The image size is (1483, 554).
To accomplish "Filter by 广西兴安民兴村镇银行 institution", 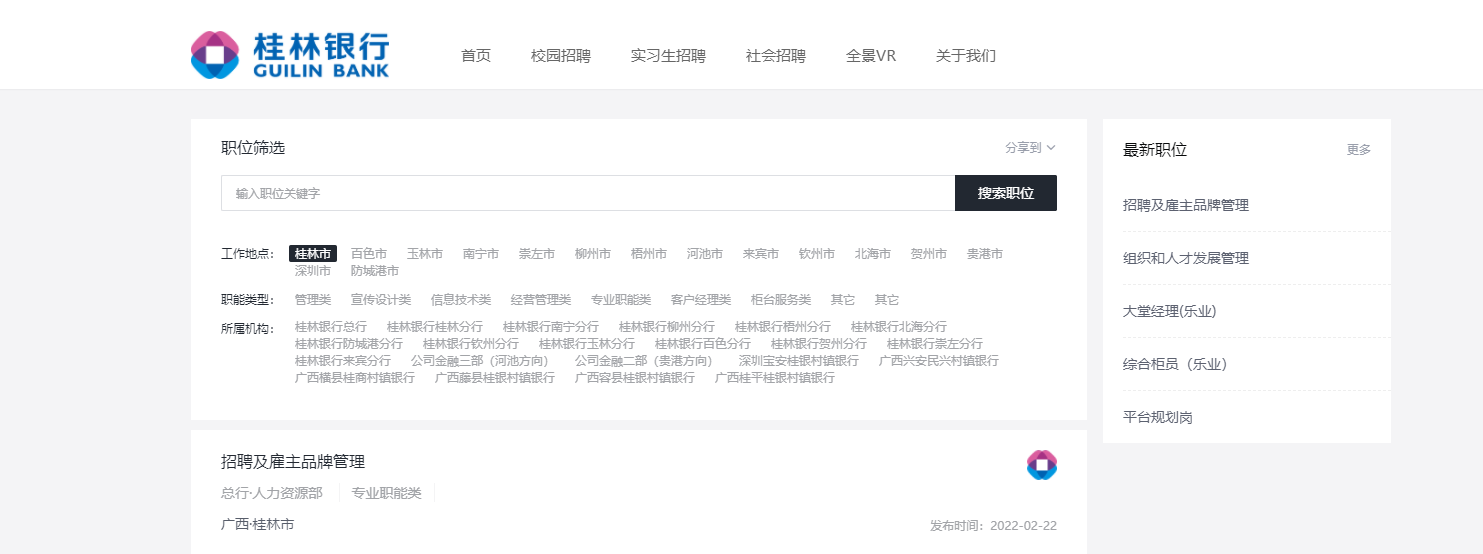I will pyautogui.click(x=938, y=361).
